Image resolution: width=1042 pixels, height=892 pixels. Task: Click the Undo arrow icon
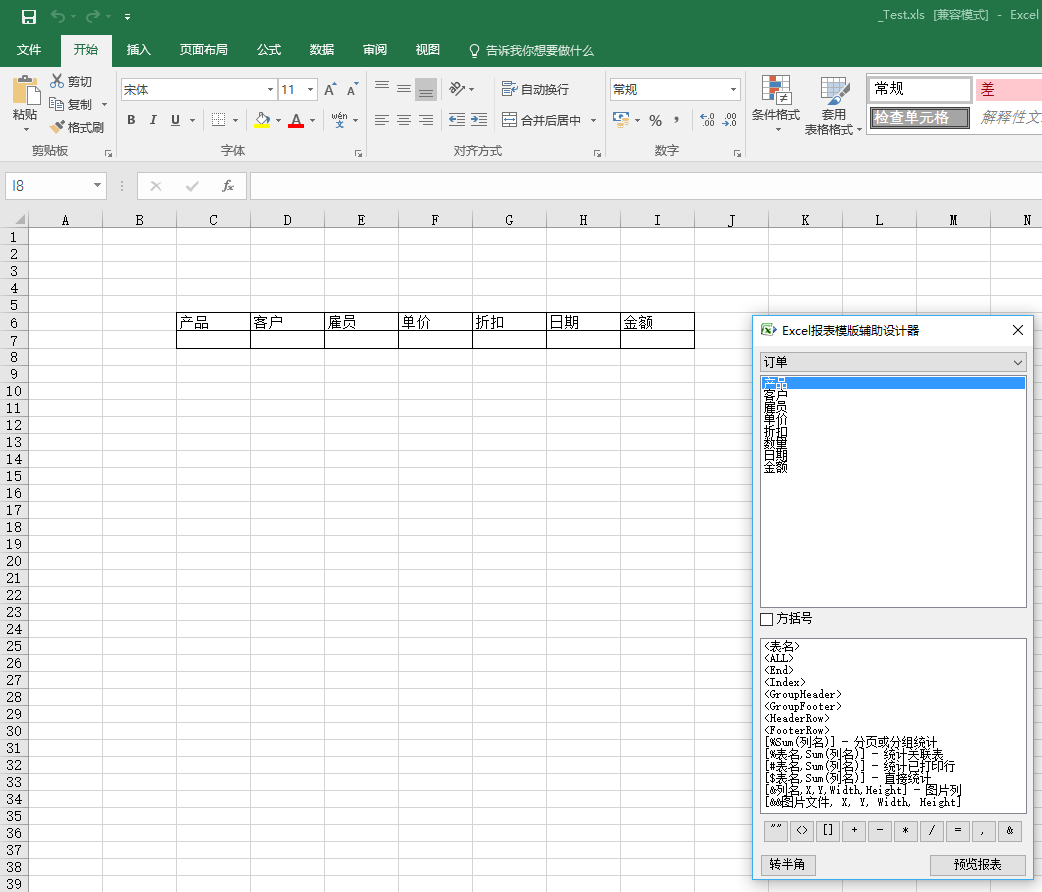coord(58,17)
